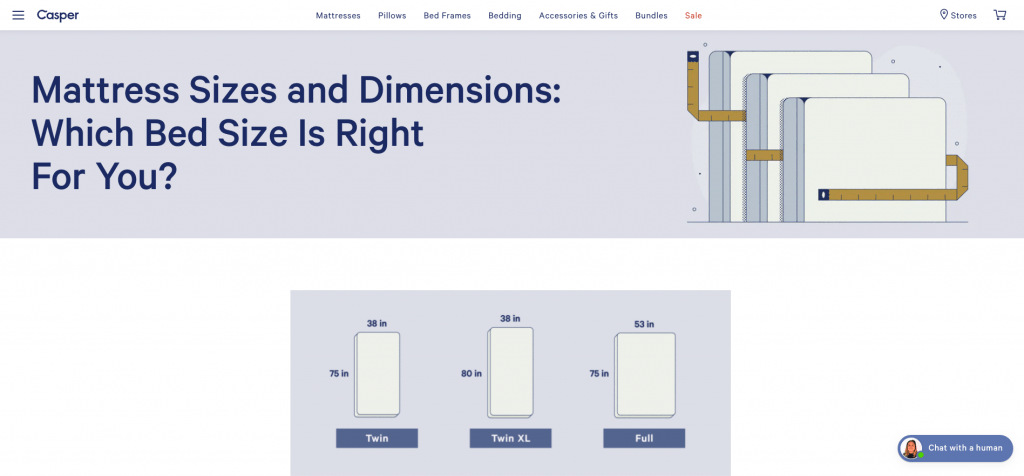The image size is (1024, 476).
Task: Click '38 in' above Twin diagram
Action: coord(377,323)
